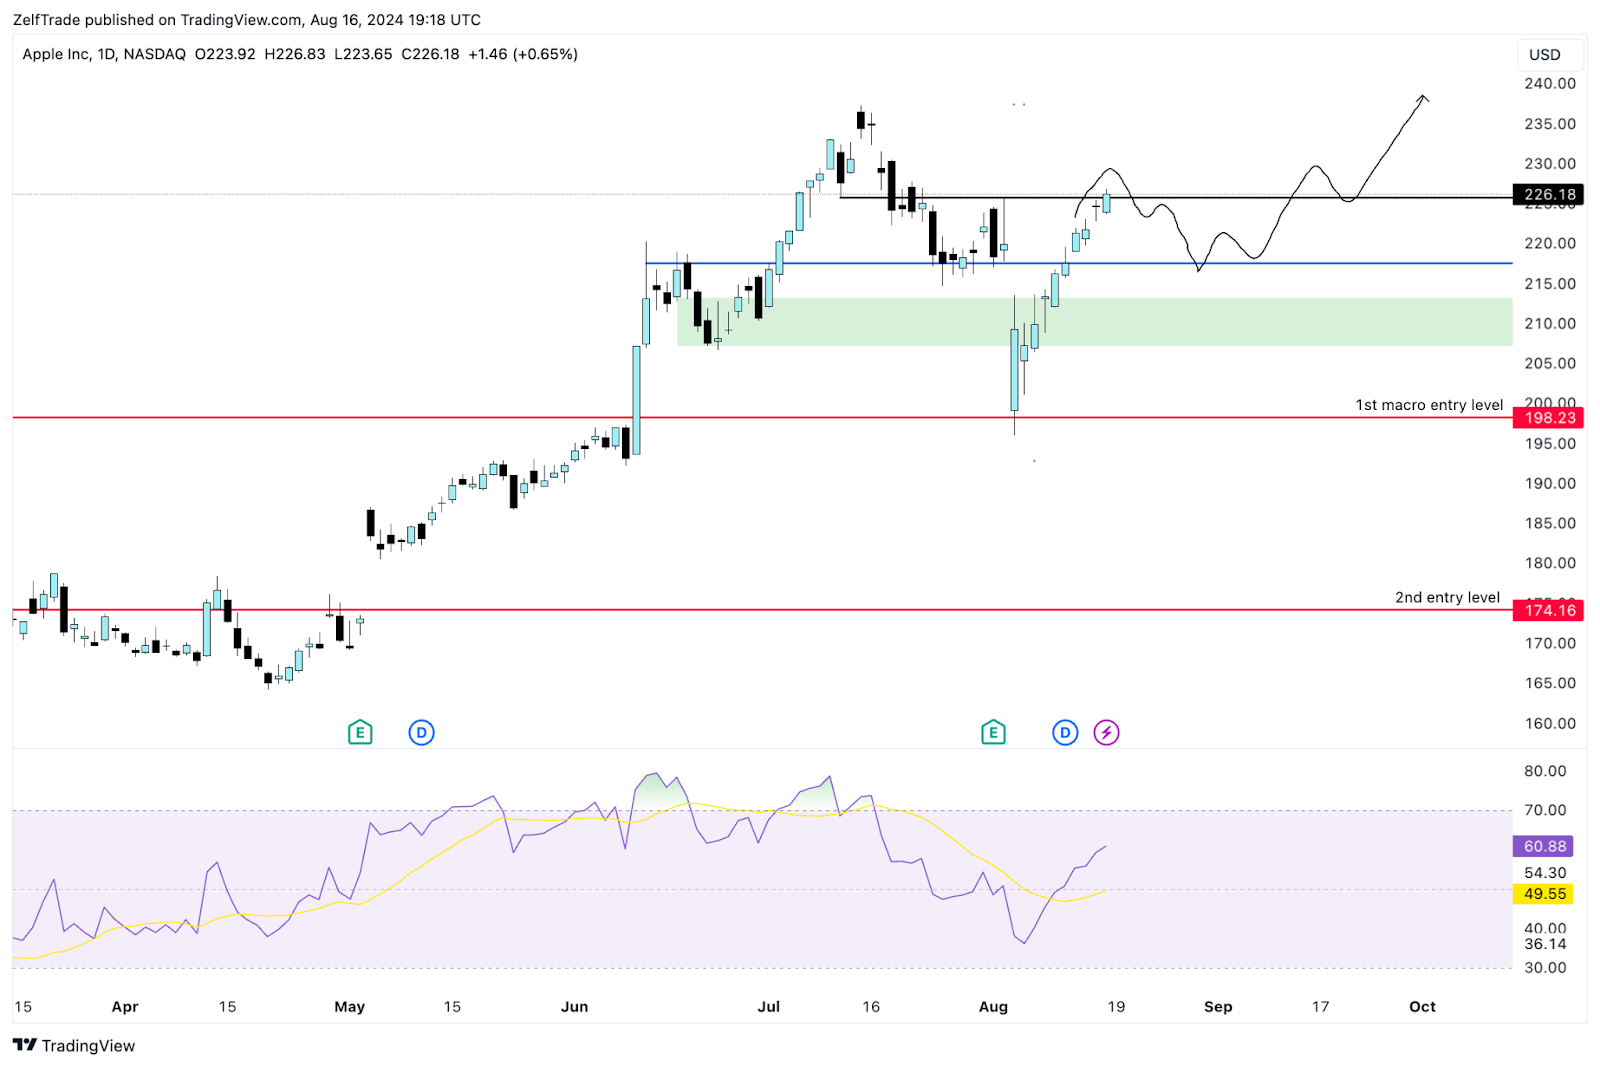Click the Sep label on the time axis

(1218, 1006)
